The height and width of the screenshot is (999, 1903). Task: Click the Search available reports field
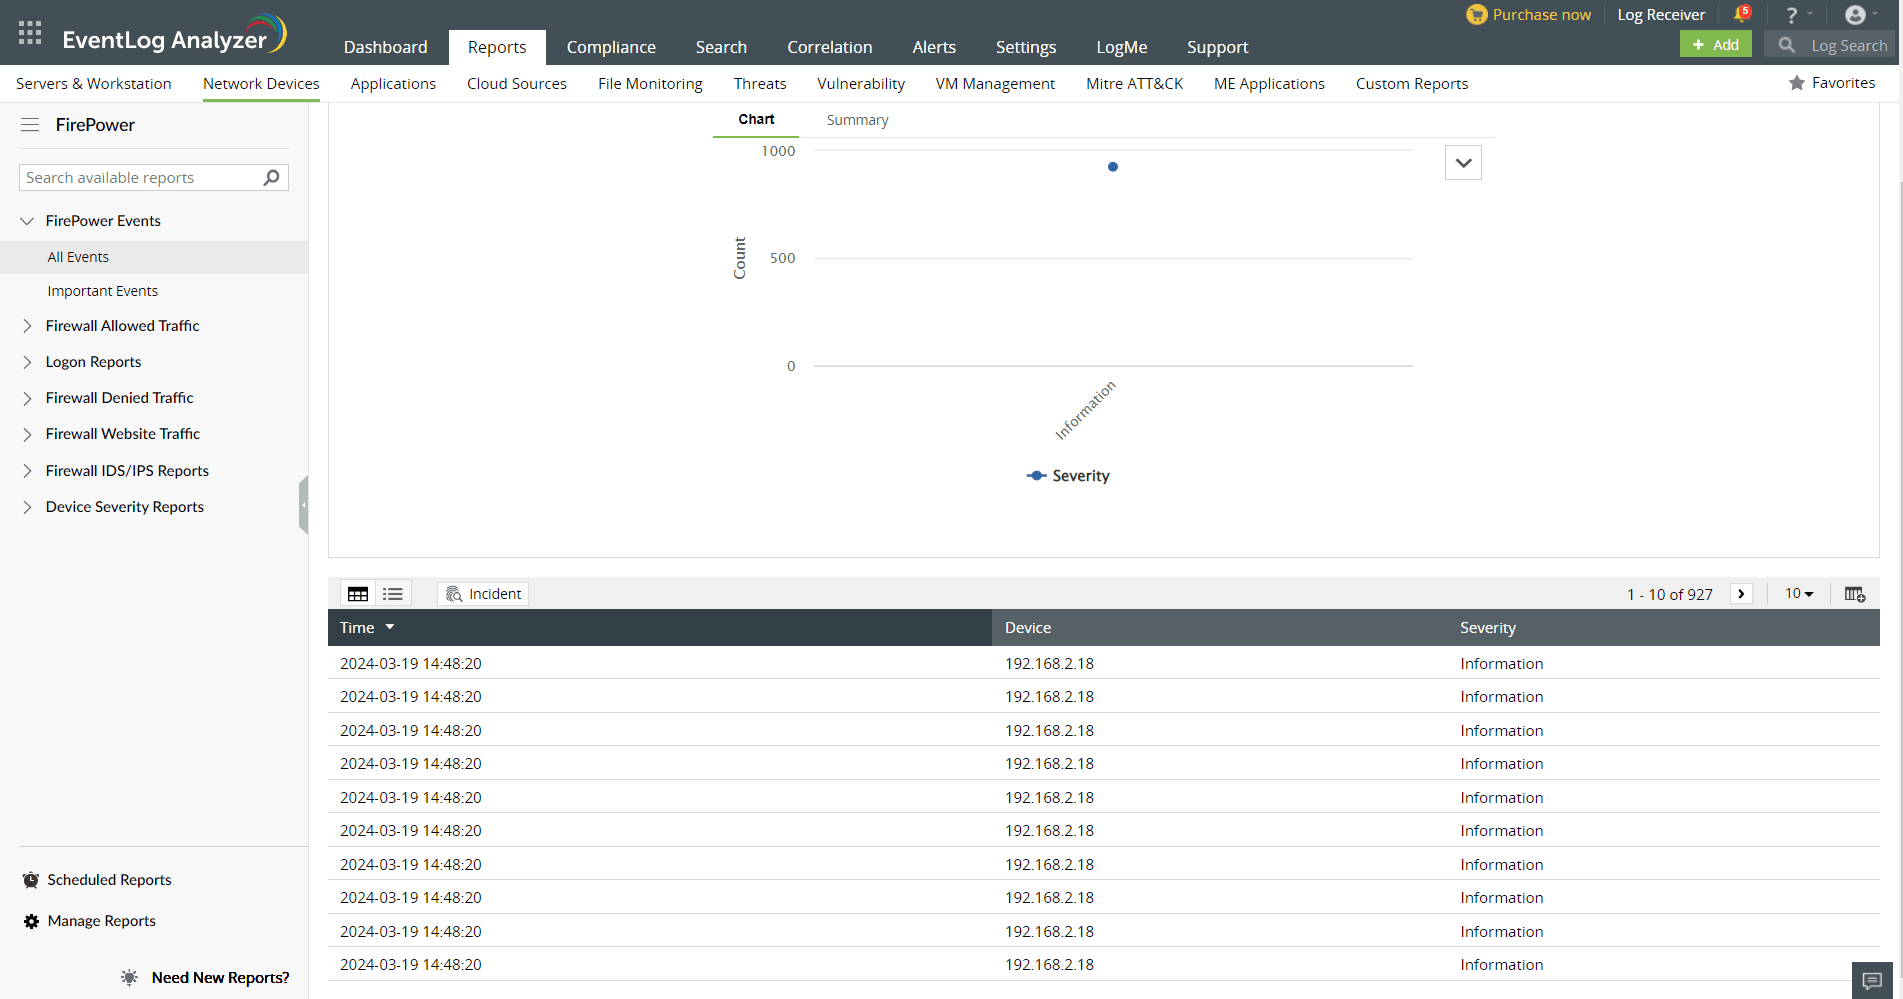(141, 178)
